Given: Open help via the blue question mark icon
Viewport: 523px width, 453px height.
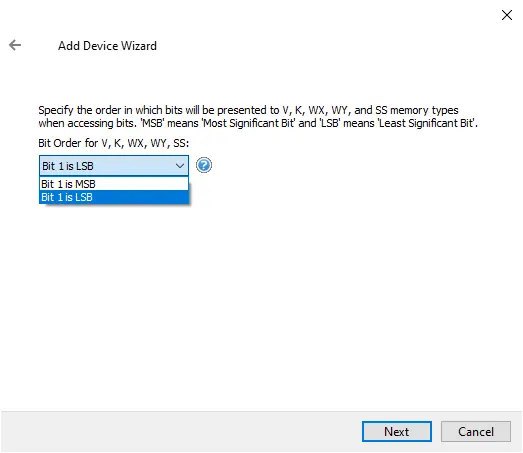Looking at the screenshot, I should pyautogui.click(x=203, y=165).
